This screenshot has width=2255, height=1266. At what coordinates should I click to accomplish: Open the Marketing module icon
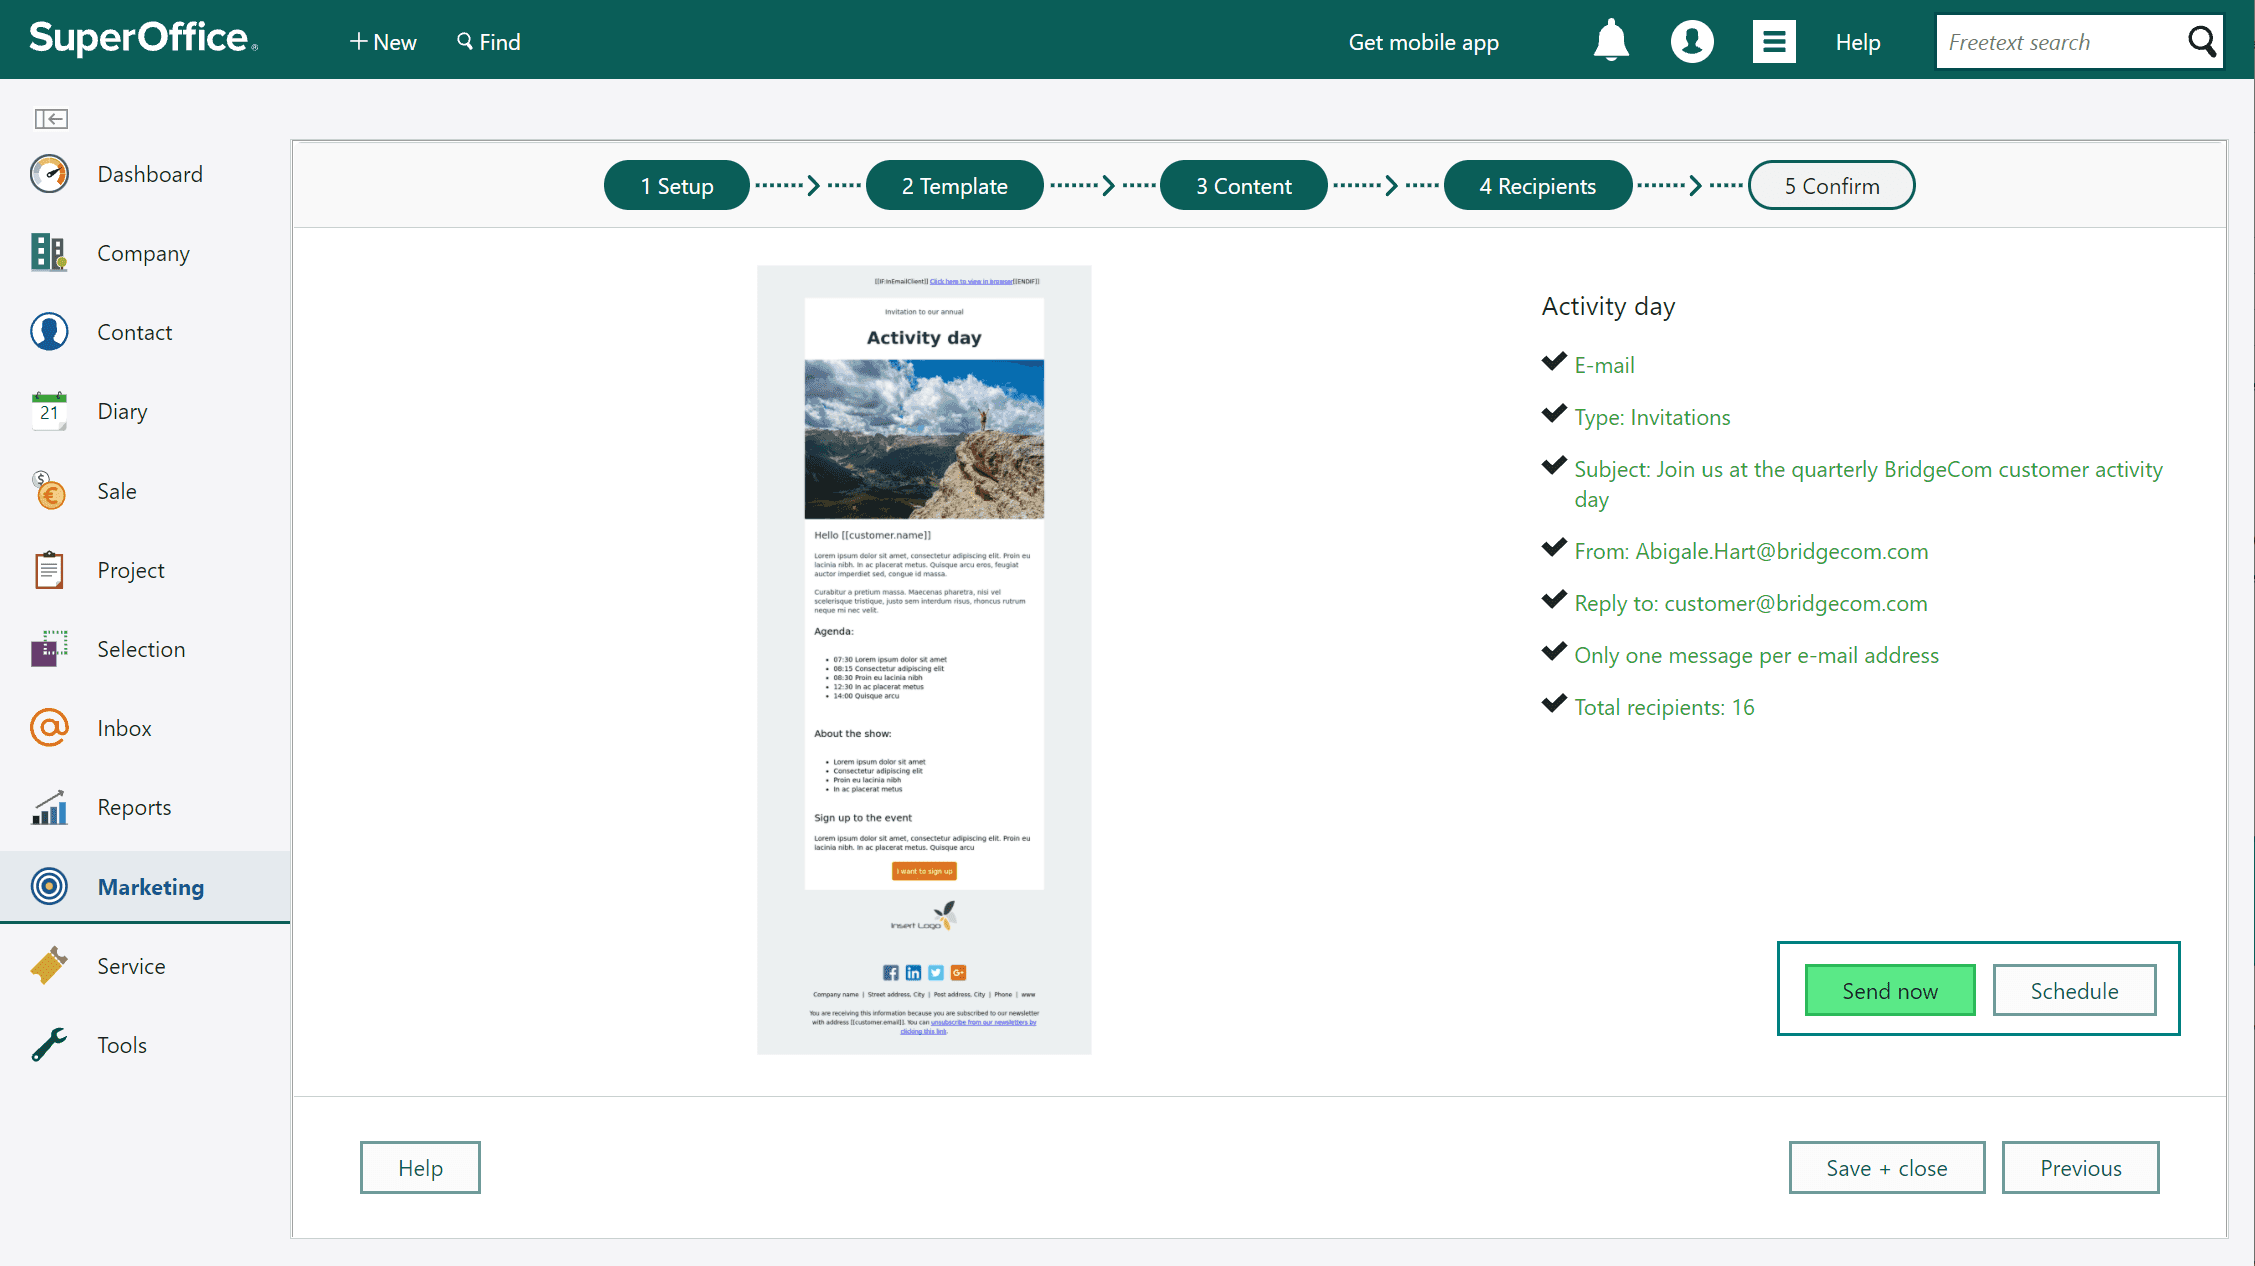[50, 886]
